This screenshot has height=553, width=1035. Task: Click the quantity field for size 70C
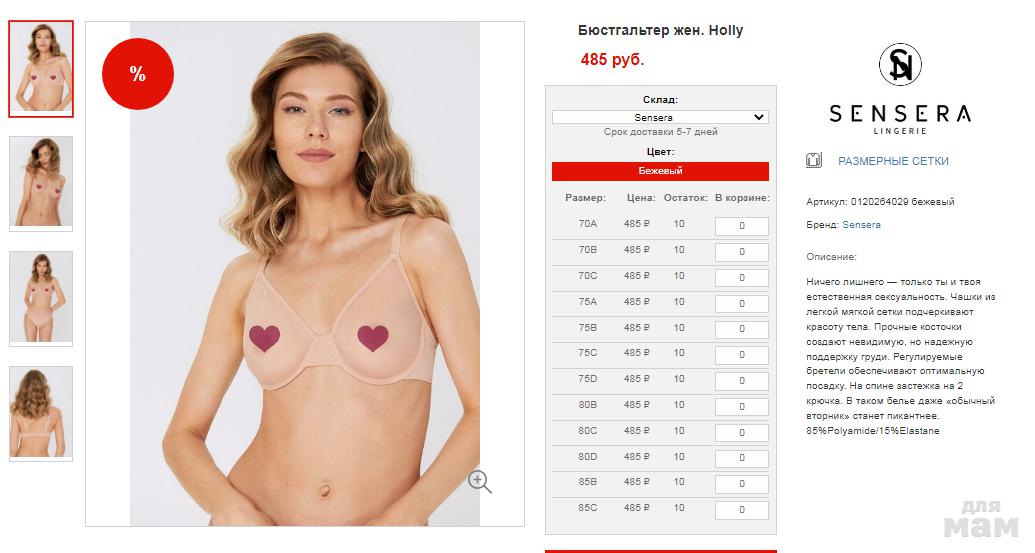point(742,278)
